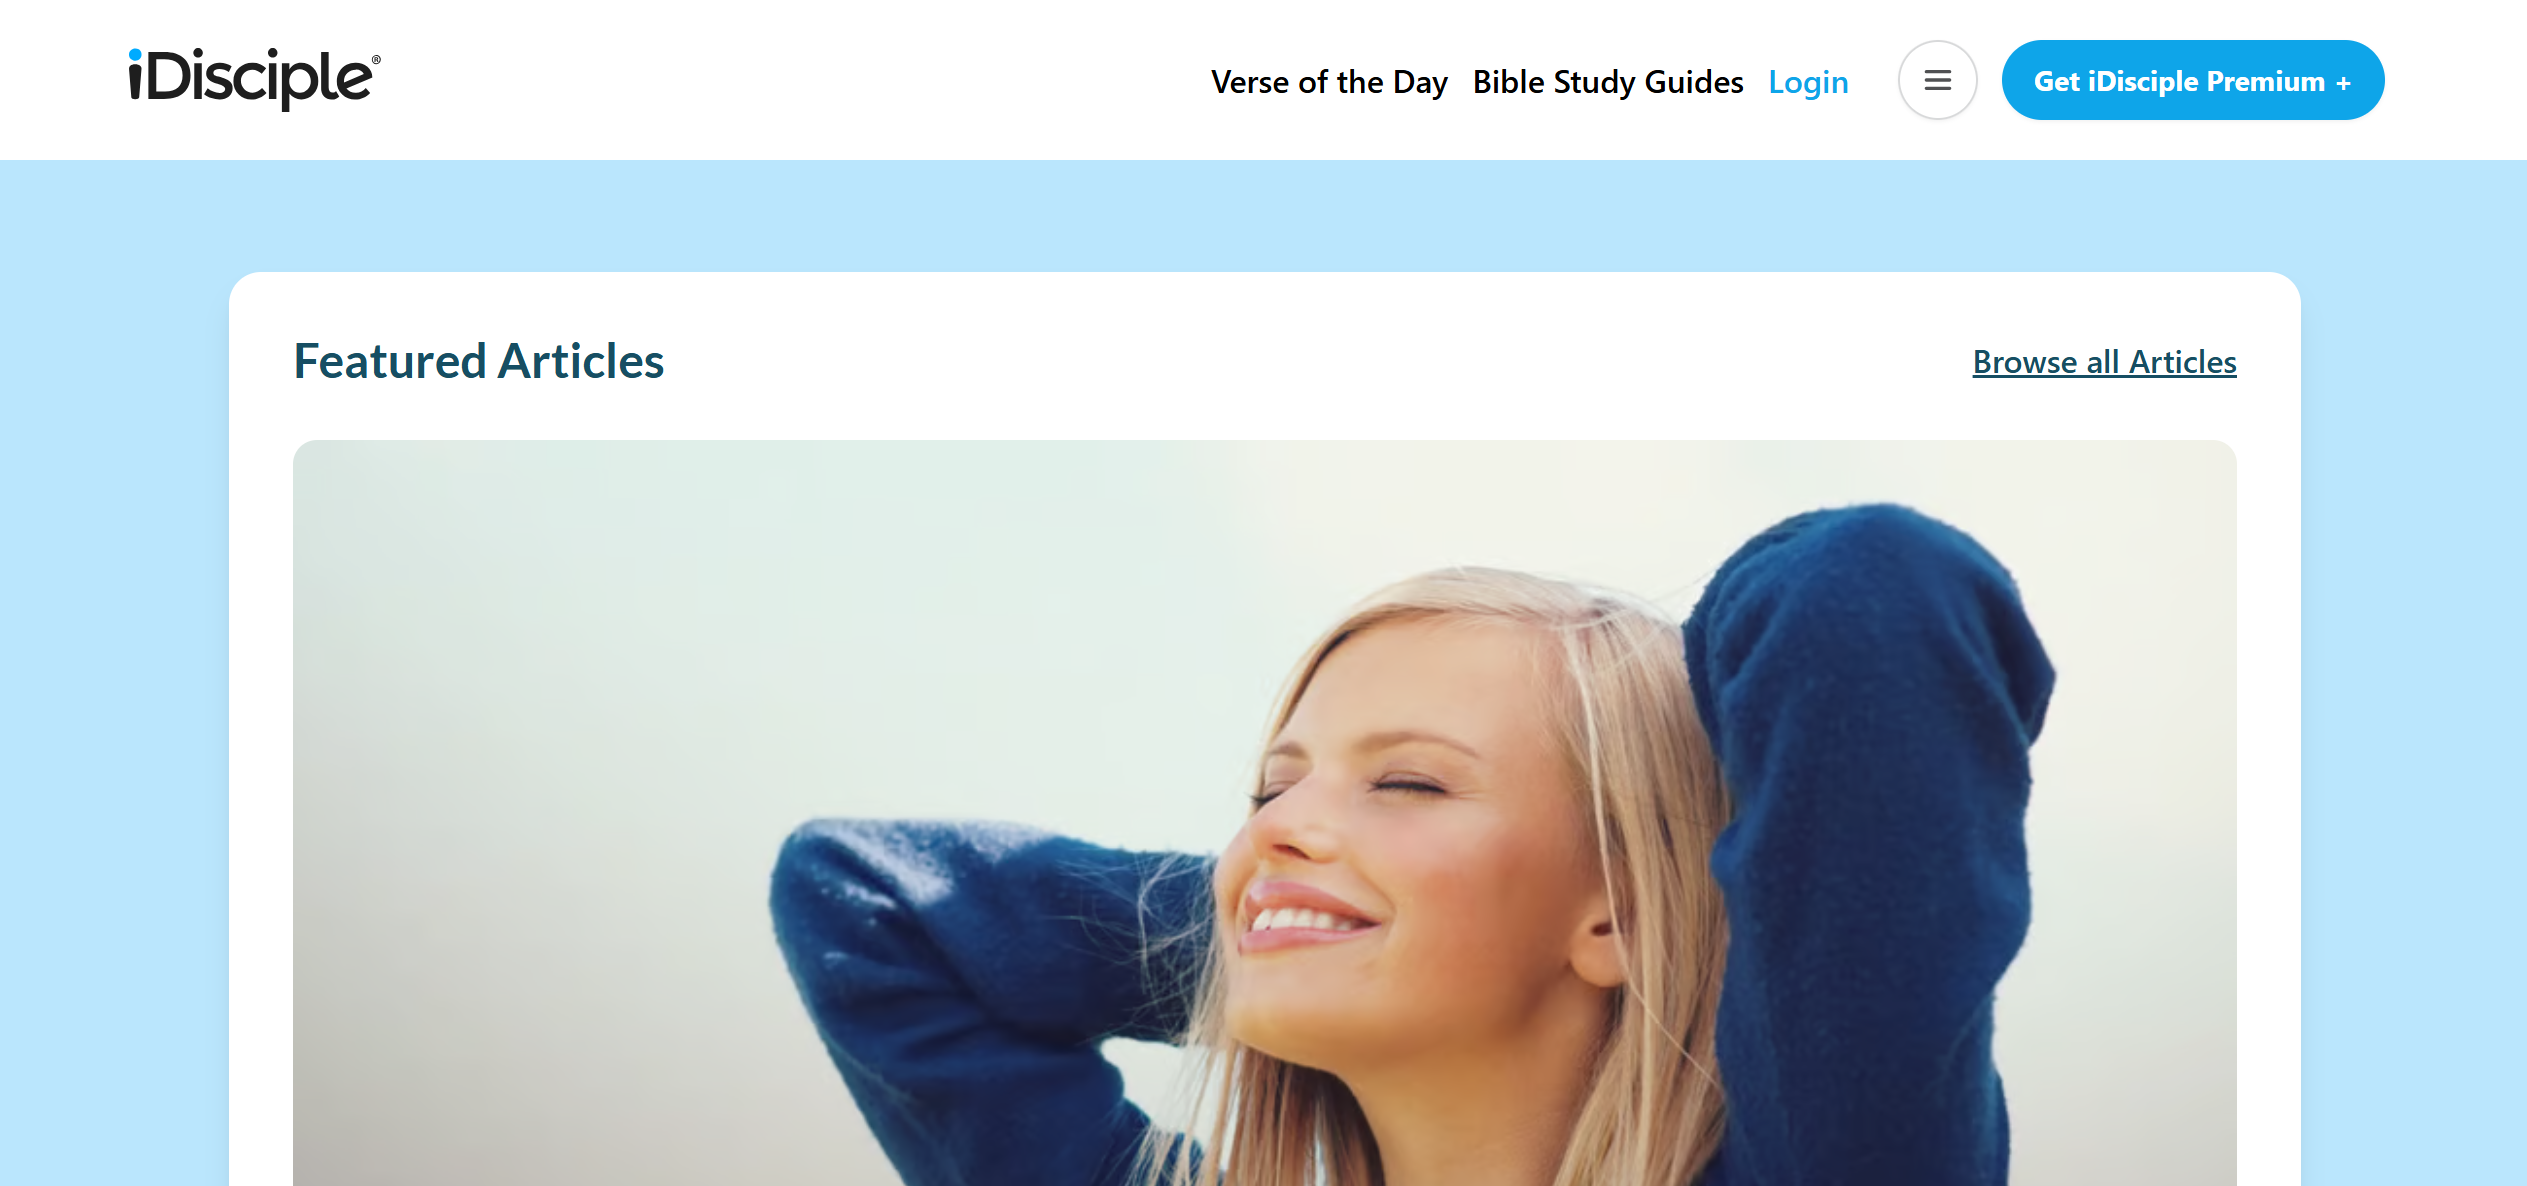Click the Login link
Screen dimensions: 2527x1186
(x=1808, y=81)
